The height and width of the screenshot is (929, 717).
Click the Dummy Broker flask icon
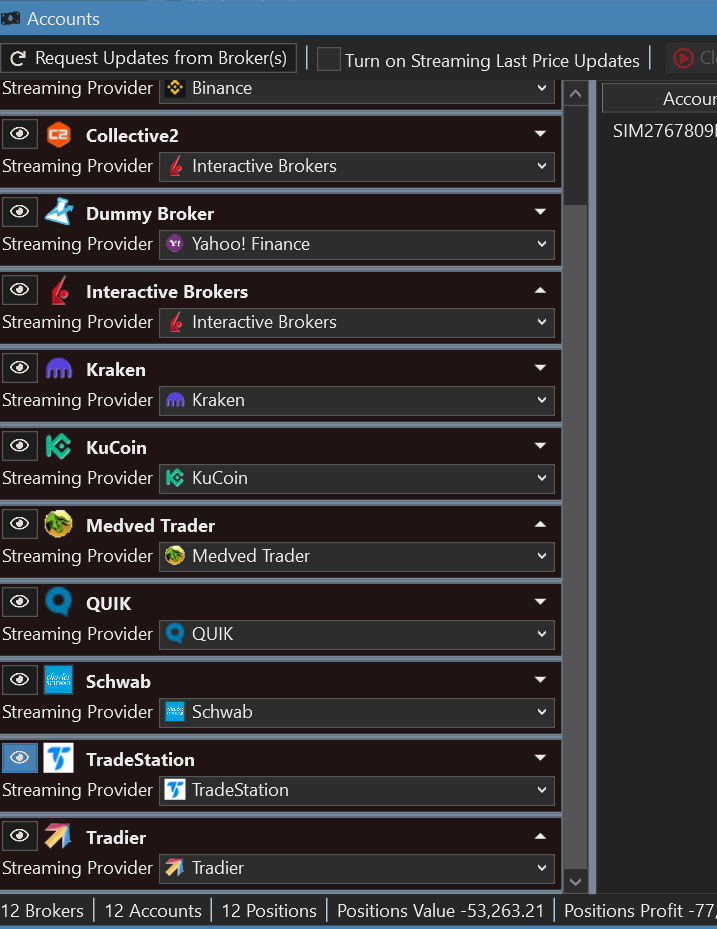click(59, 212)
